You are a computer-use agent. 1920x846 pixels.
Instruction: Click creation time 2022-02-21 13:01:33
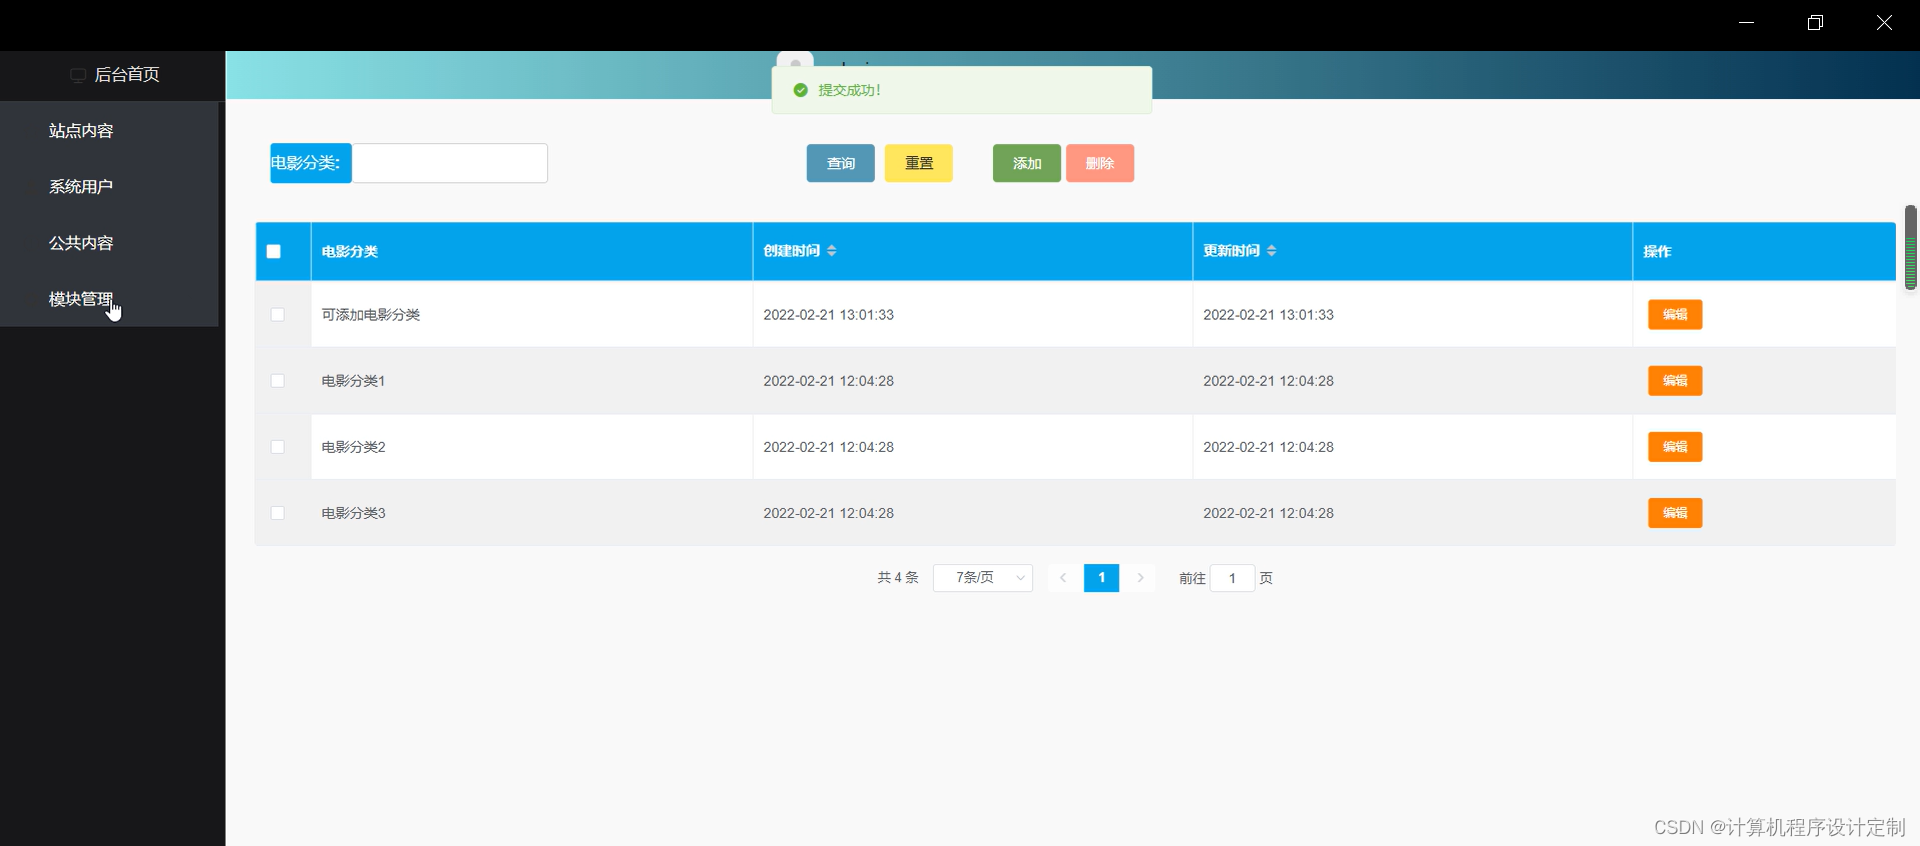pyautogui.click(x=828, y=315)
